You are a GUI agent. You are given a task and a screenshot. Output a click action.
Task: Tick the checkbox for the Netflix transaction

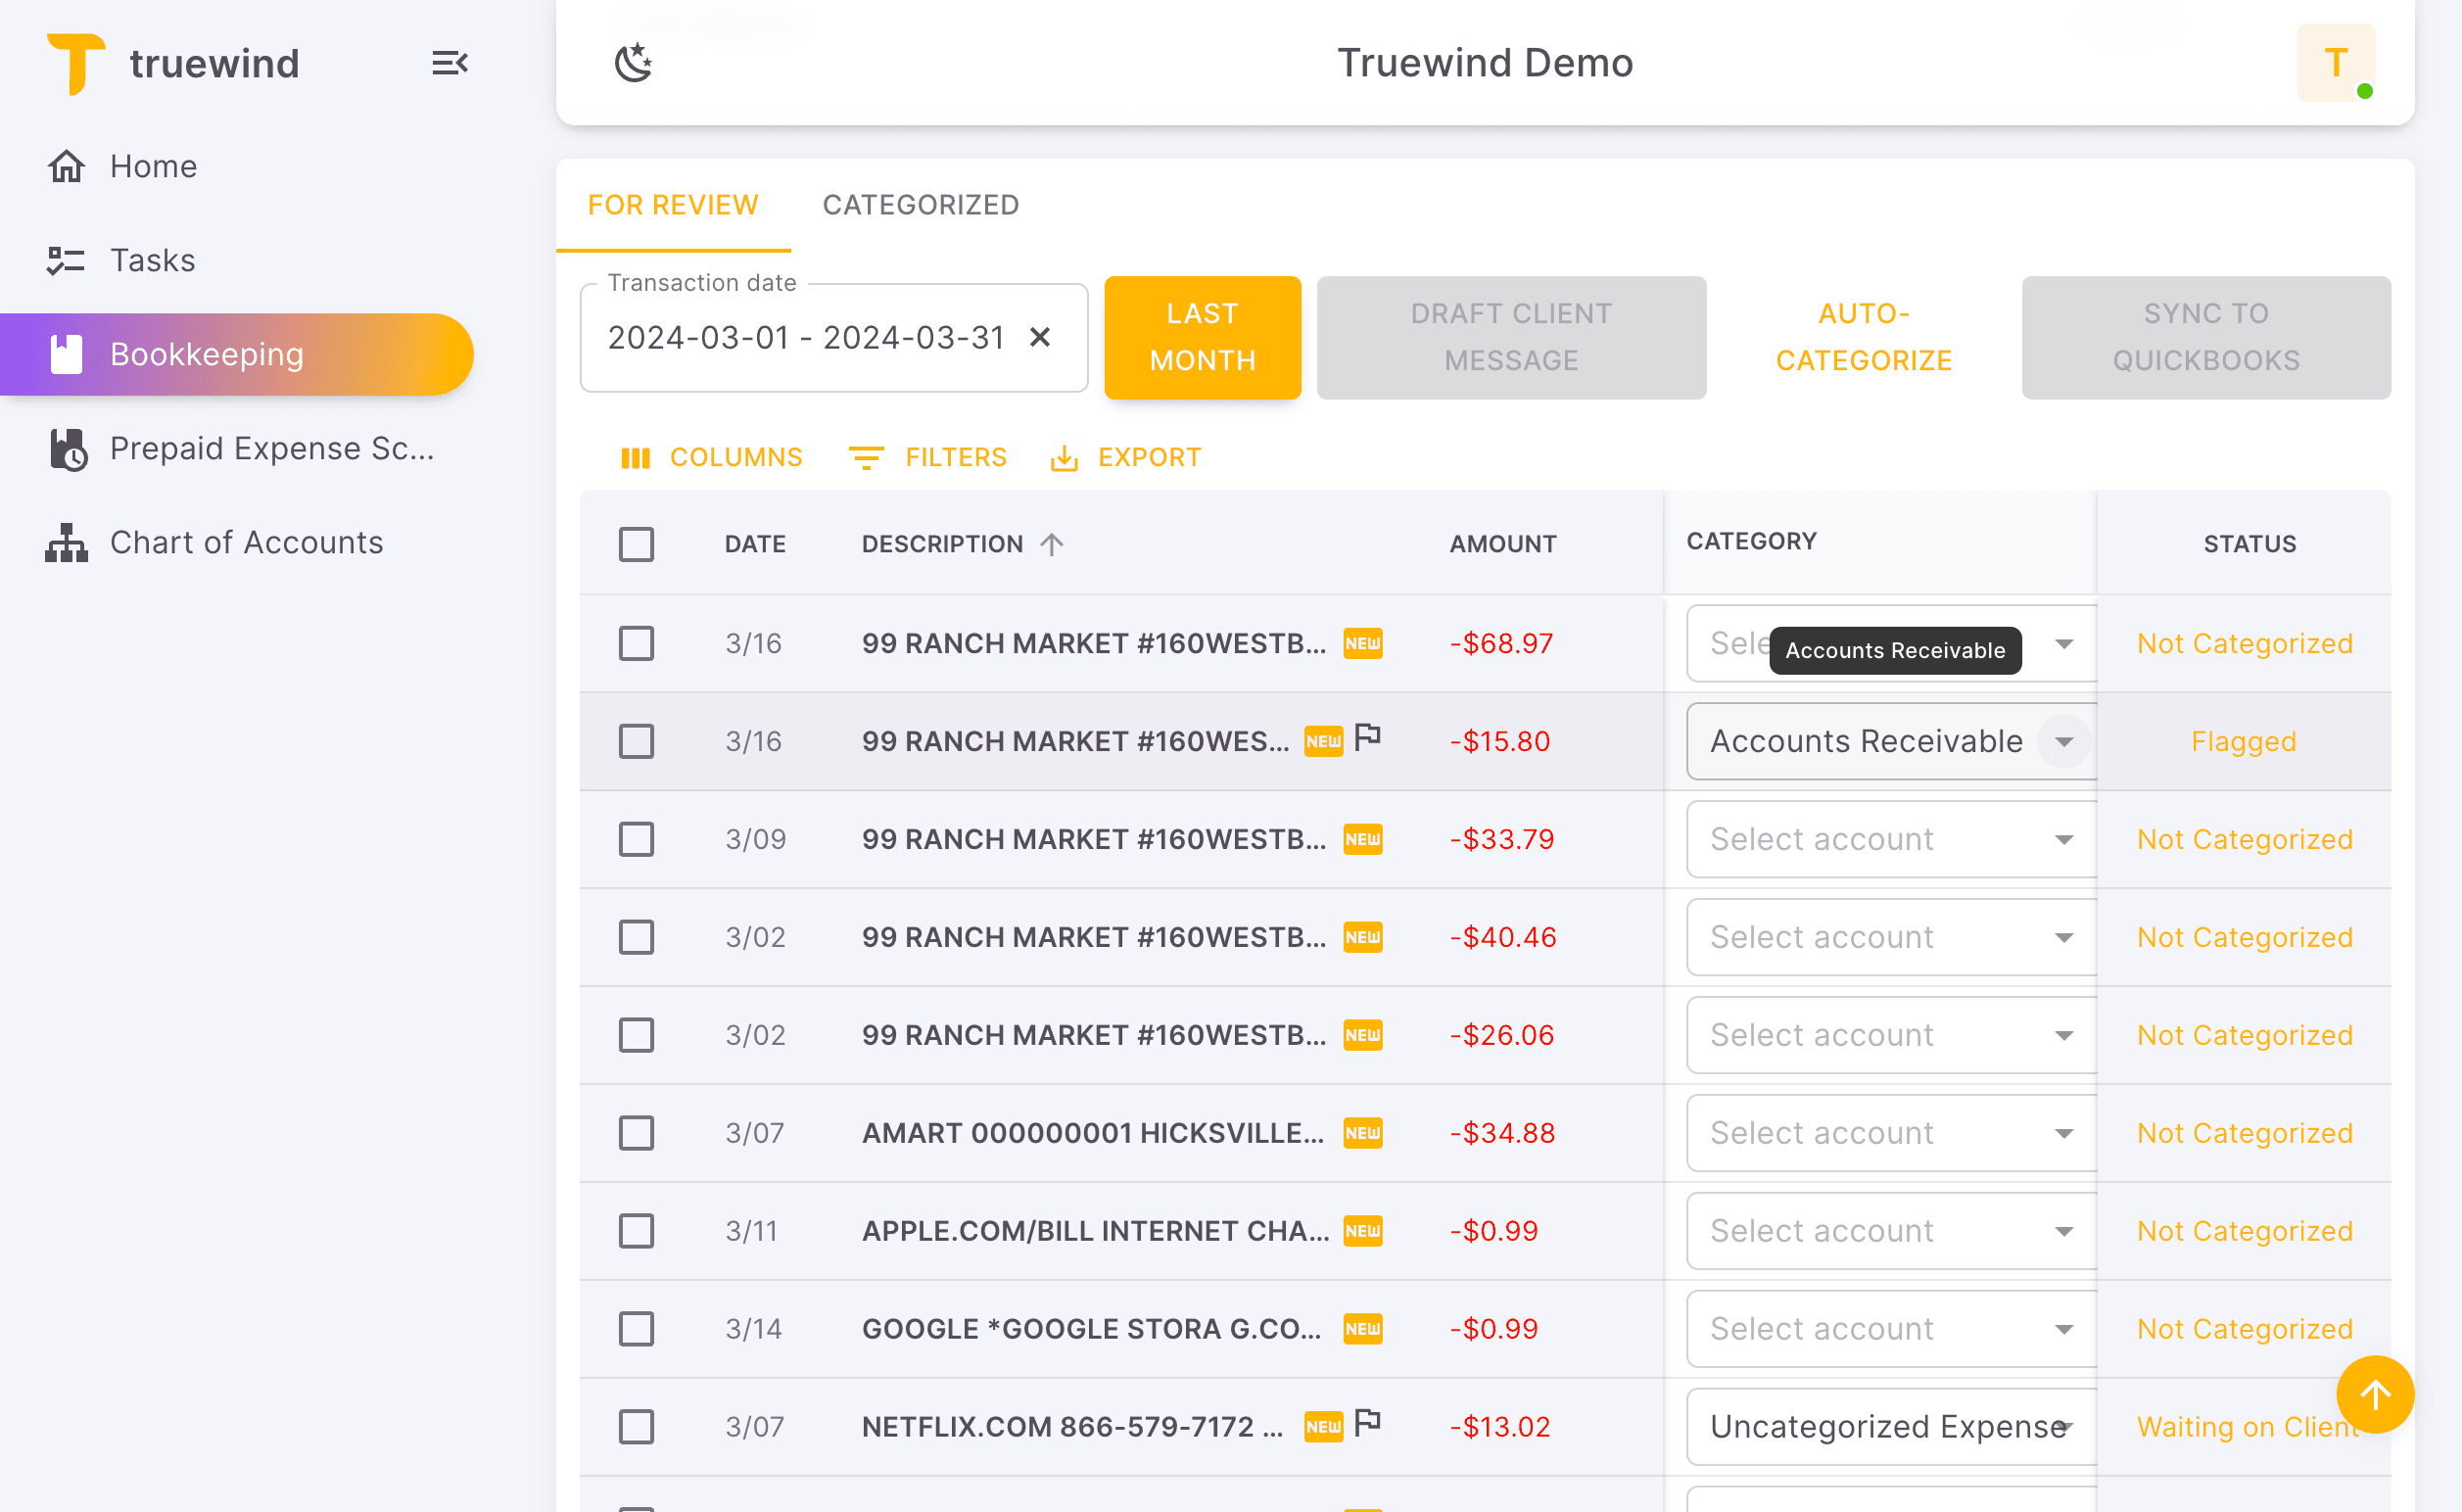tap(636, 1427)
